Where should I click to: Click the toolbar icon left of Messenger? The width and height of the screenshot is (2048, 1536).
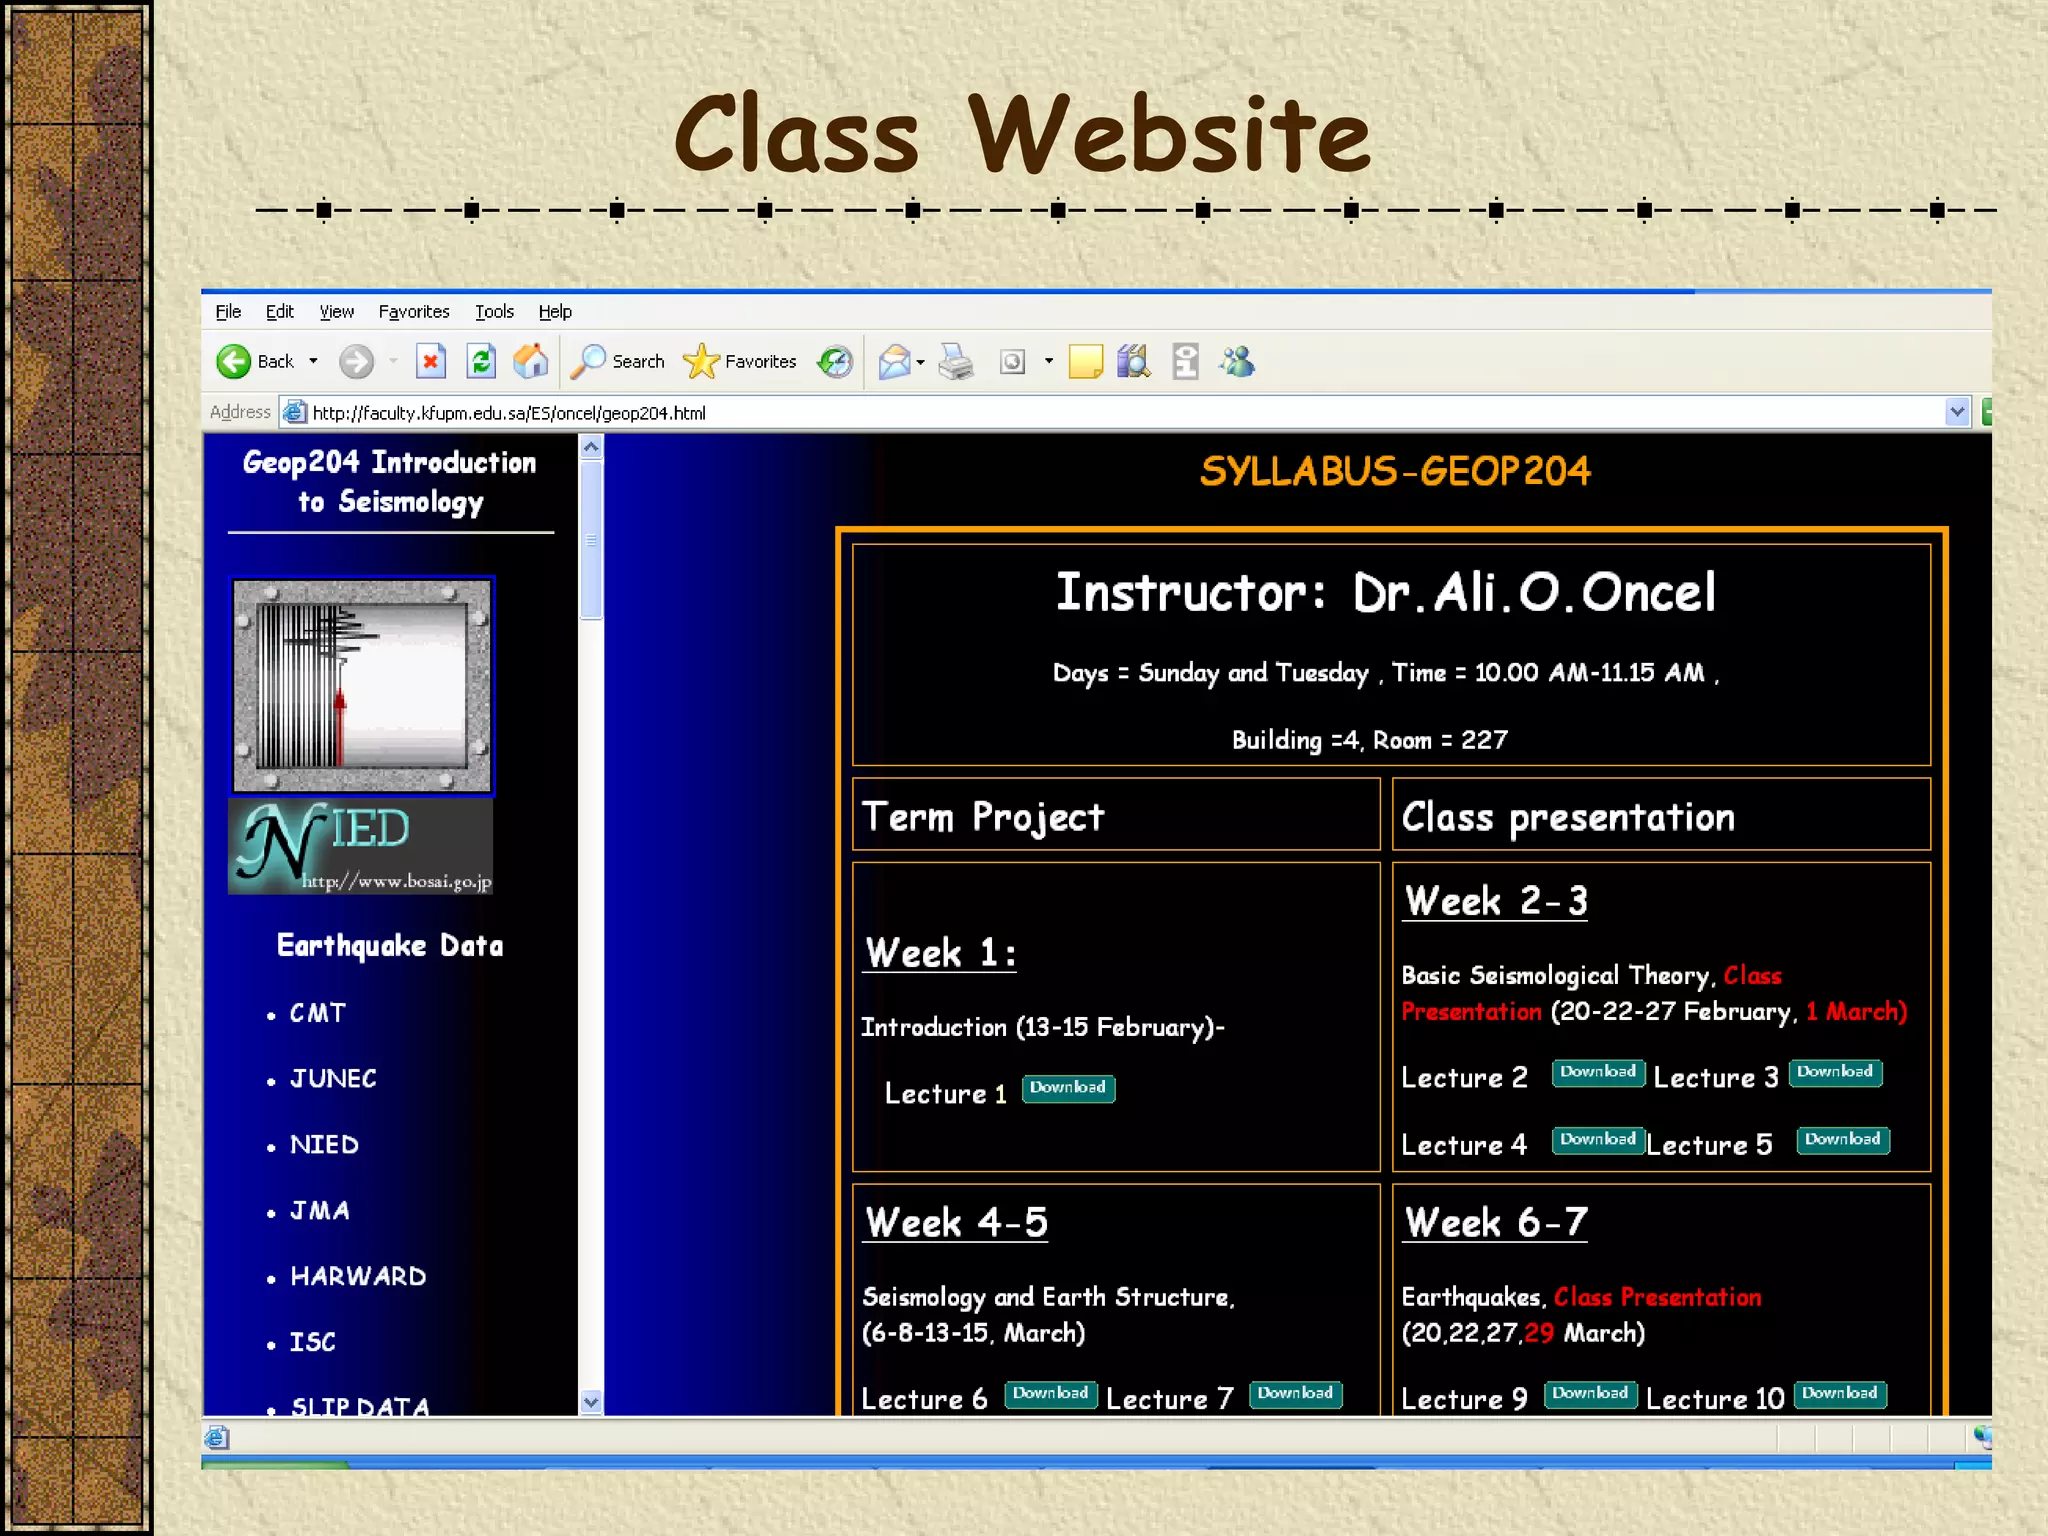tap(1186, 361)
